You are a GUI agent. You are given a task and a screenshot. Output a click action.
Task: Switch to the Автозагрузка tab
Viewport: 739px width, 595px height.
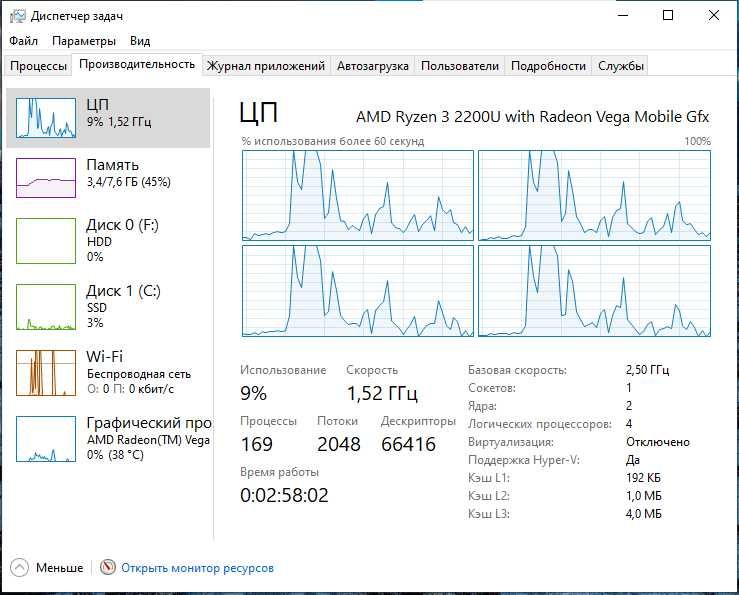(x=372, y=66)
